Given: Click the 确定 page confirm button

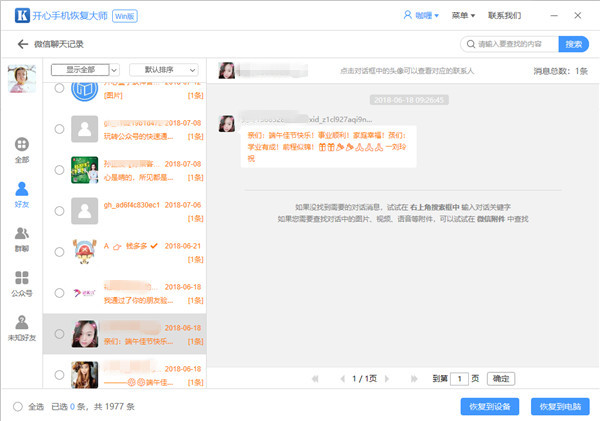Looking at the screenshot, I should 501,379.
